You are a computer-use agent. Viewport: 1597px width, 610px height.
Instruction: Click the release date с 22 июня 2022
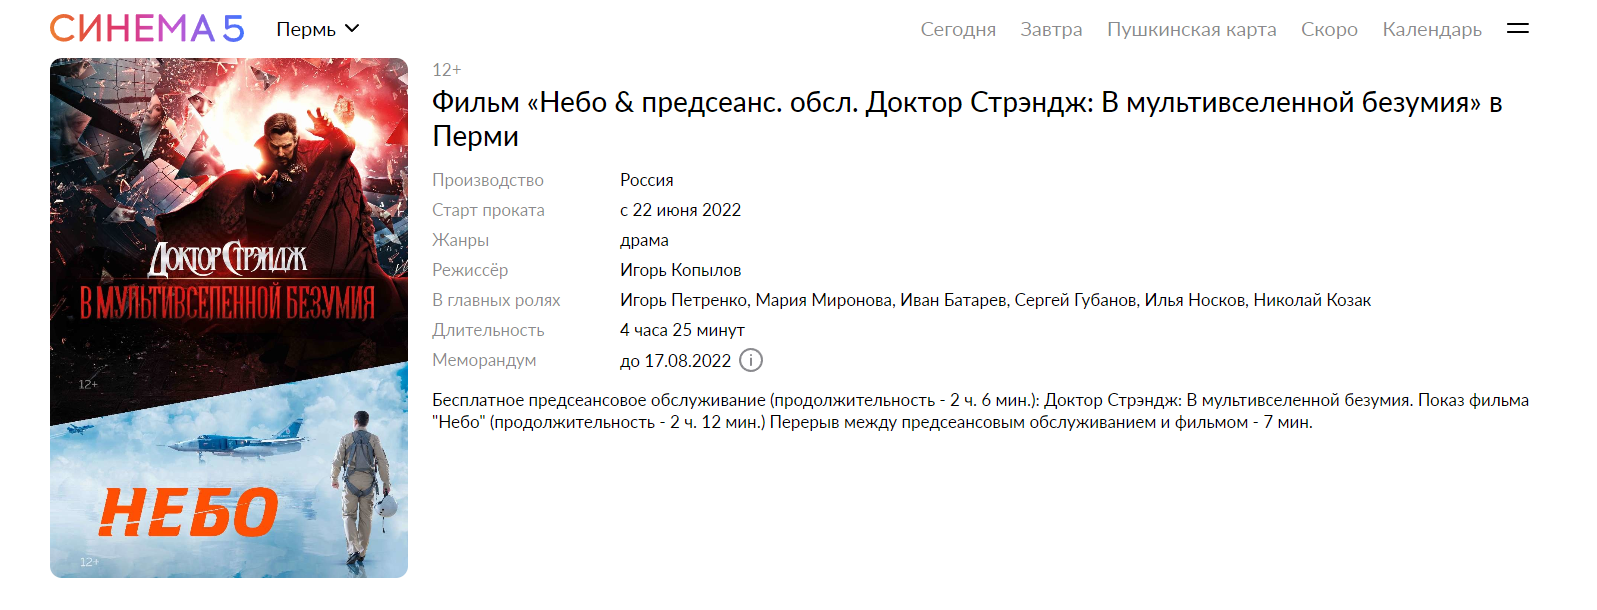[x=680, y=210]
